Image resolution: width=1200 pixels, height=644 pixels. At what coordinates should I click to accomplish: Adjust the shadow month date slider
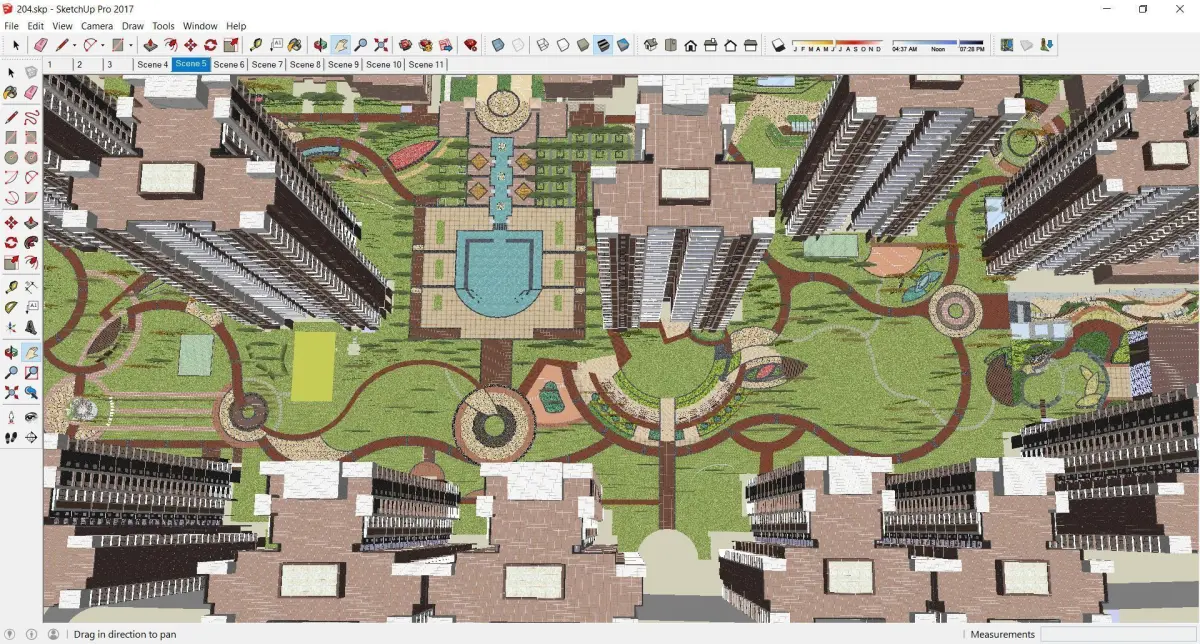coord(838,45)
